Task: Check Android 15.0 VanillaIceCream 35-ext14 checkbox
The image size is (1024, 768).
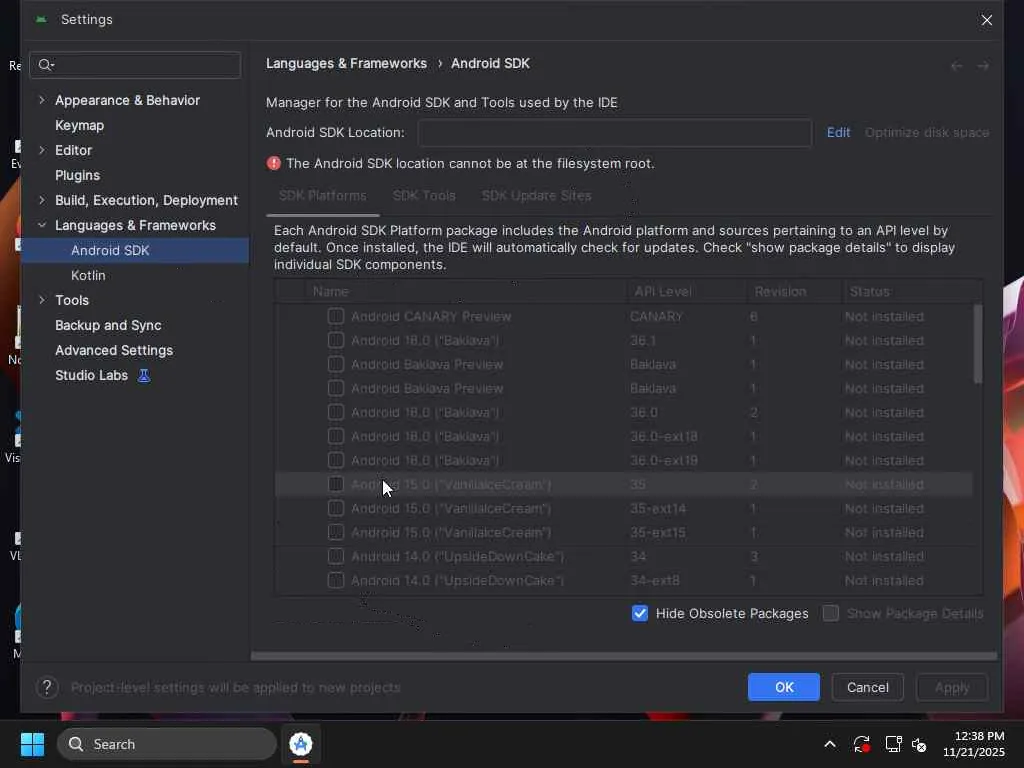Action: click(x=336, y=508)
